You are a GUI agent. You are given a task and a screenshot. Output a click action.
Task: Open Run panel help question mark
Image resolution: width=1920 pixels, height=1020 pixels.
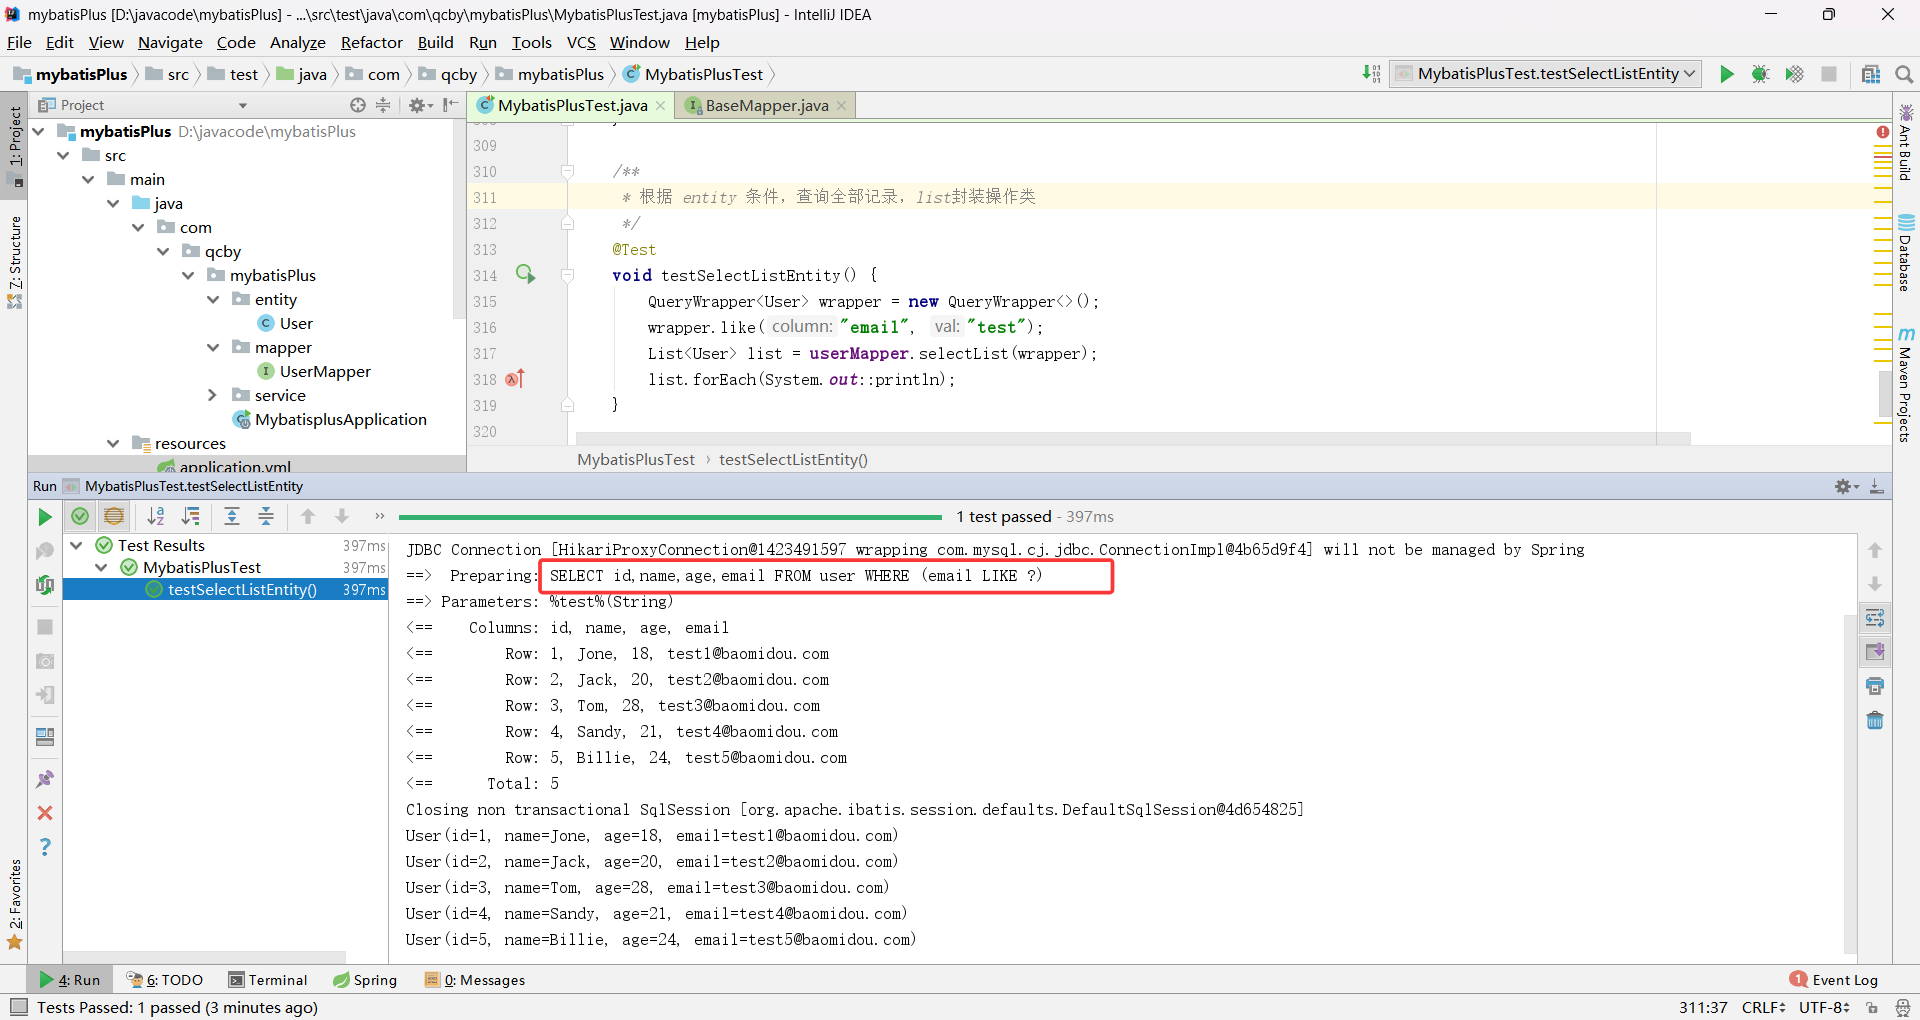coord(45,847)
